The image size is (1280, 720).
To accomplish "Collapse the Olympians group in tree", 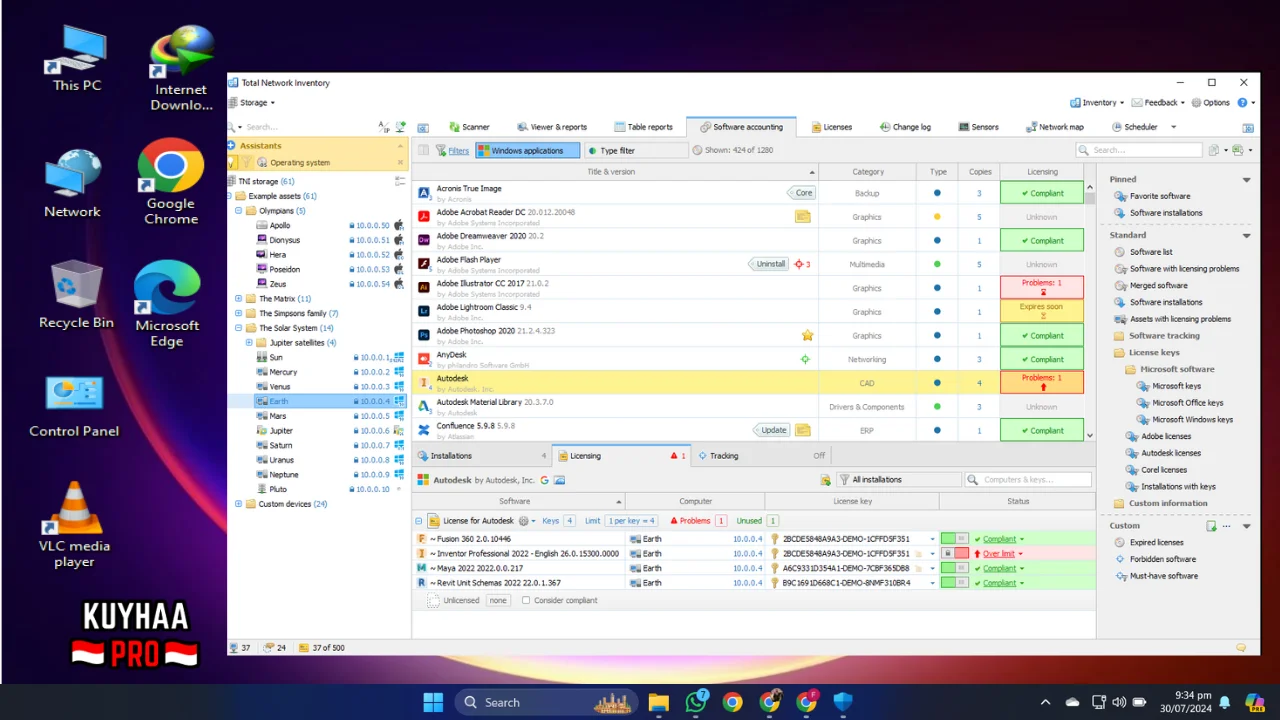I will point(238,211).
